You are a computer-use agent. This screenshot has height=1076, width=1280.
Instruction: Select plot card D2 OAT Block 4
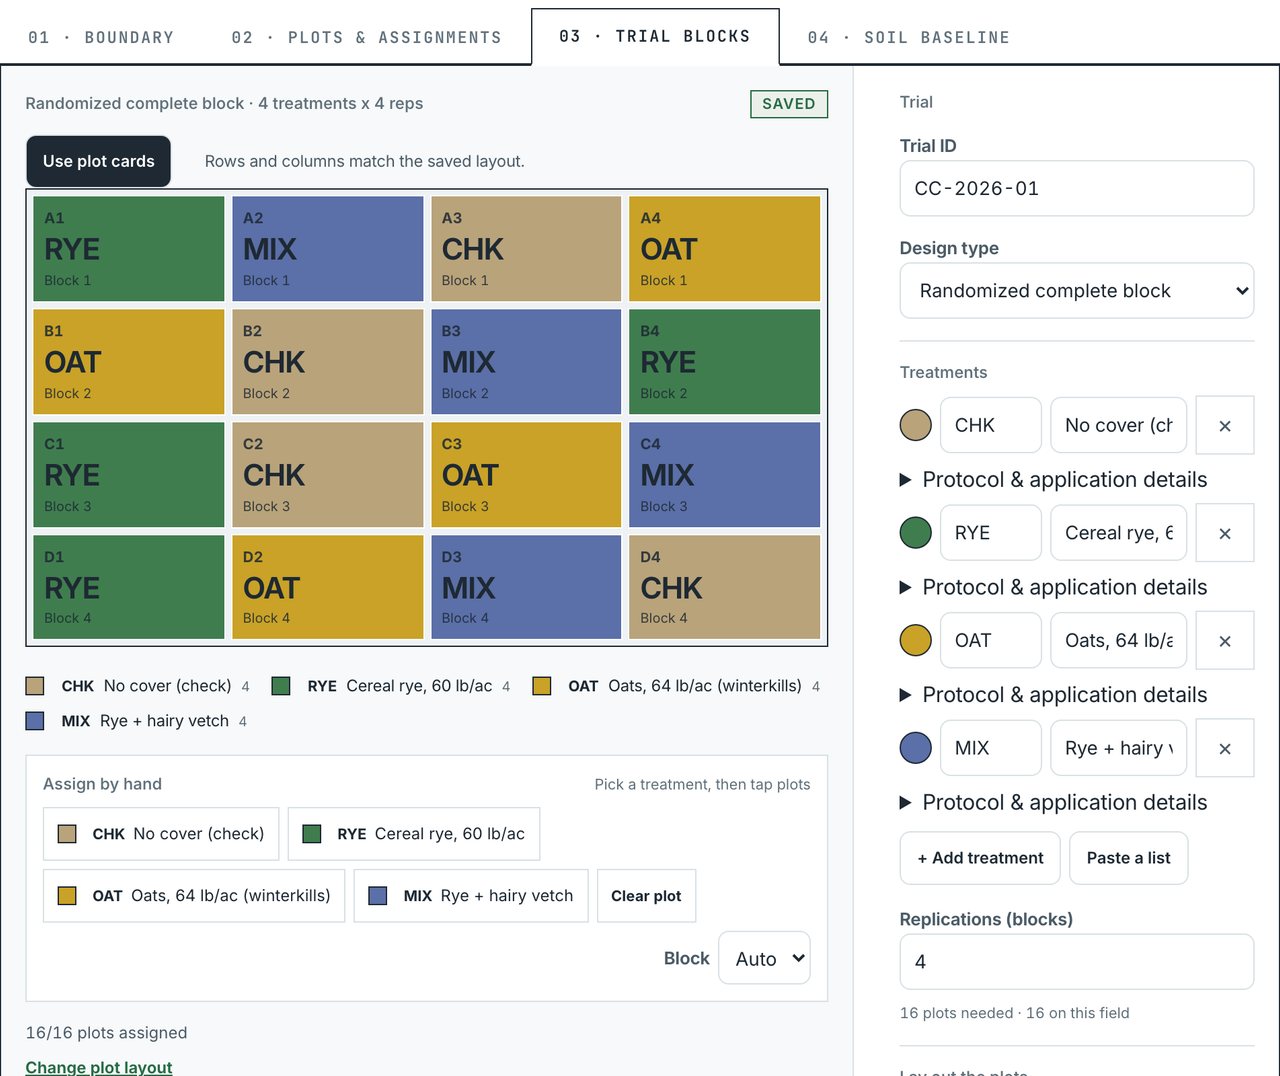[328, 587]
